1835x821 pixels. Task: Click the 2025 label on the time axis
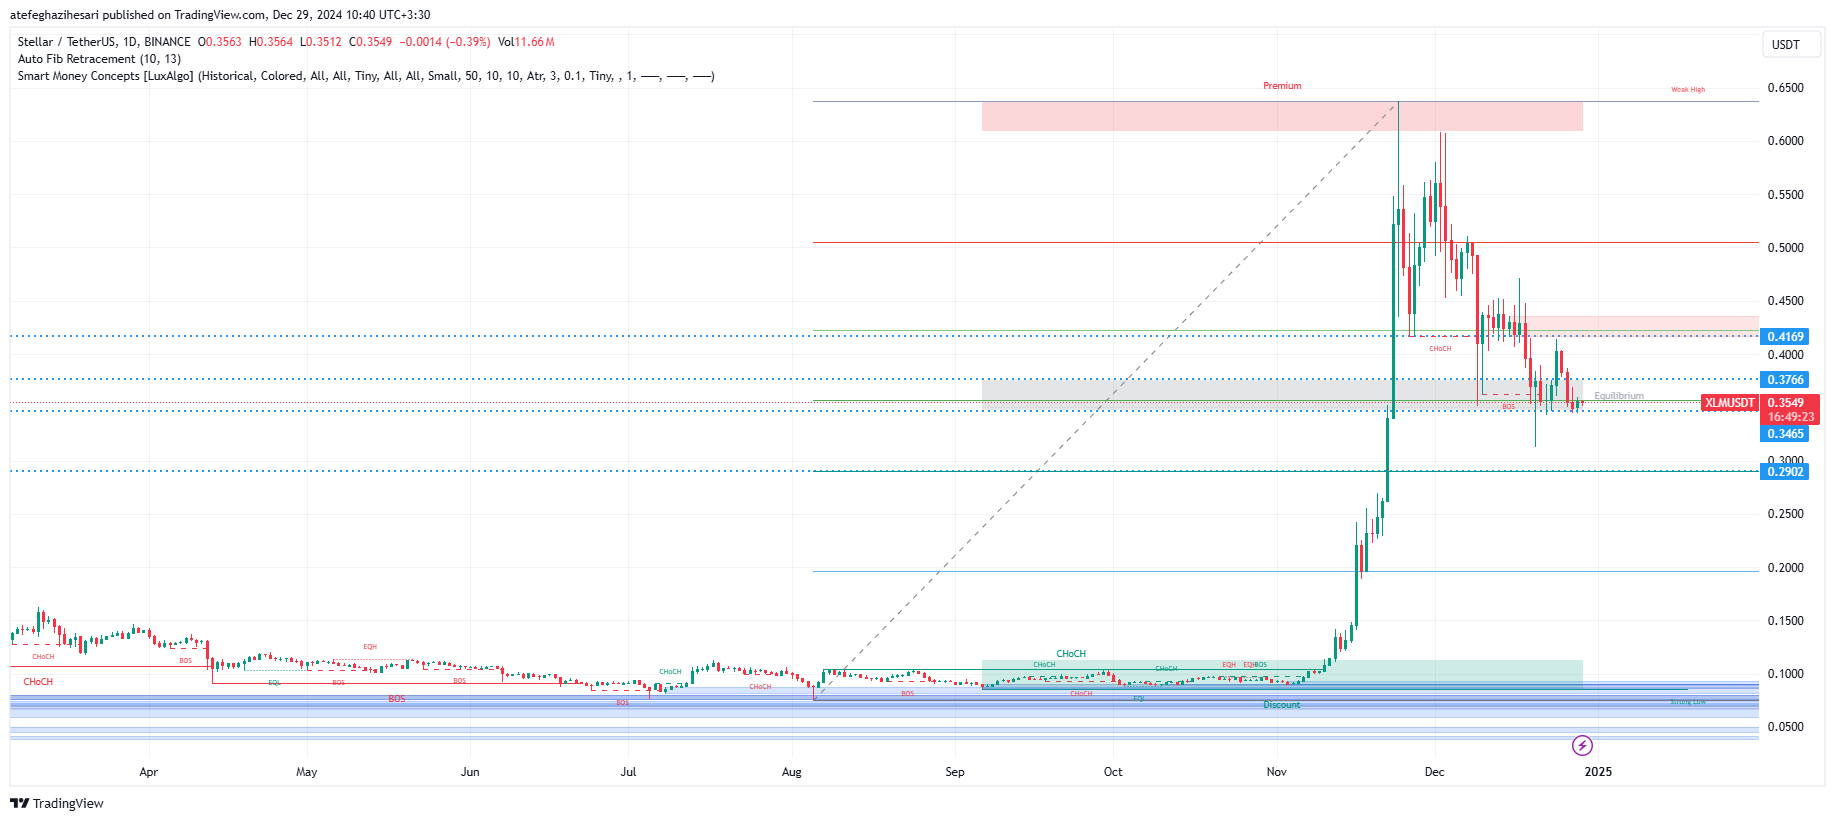[1598, 772]
